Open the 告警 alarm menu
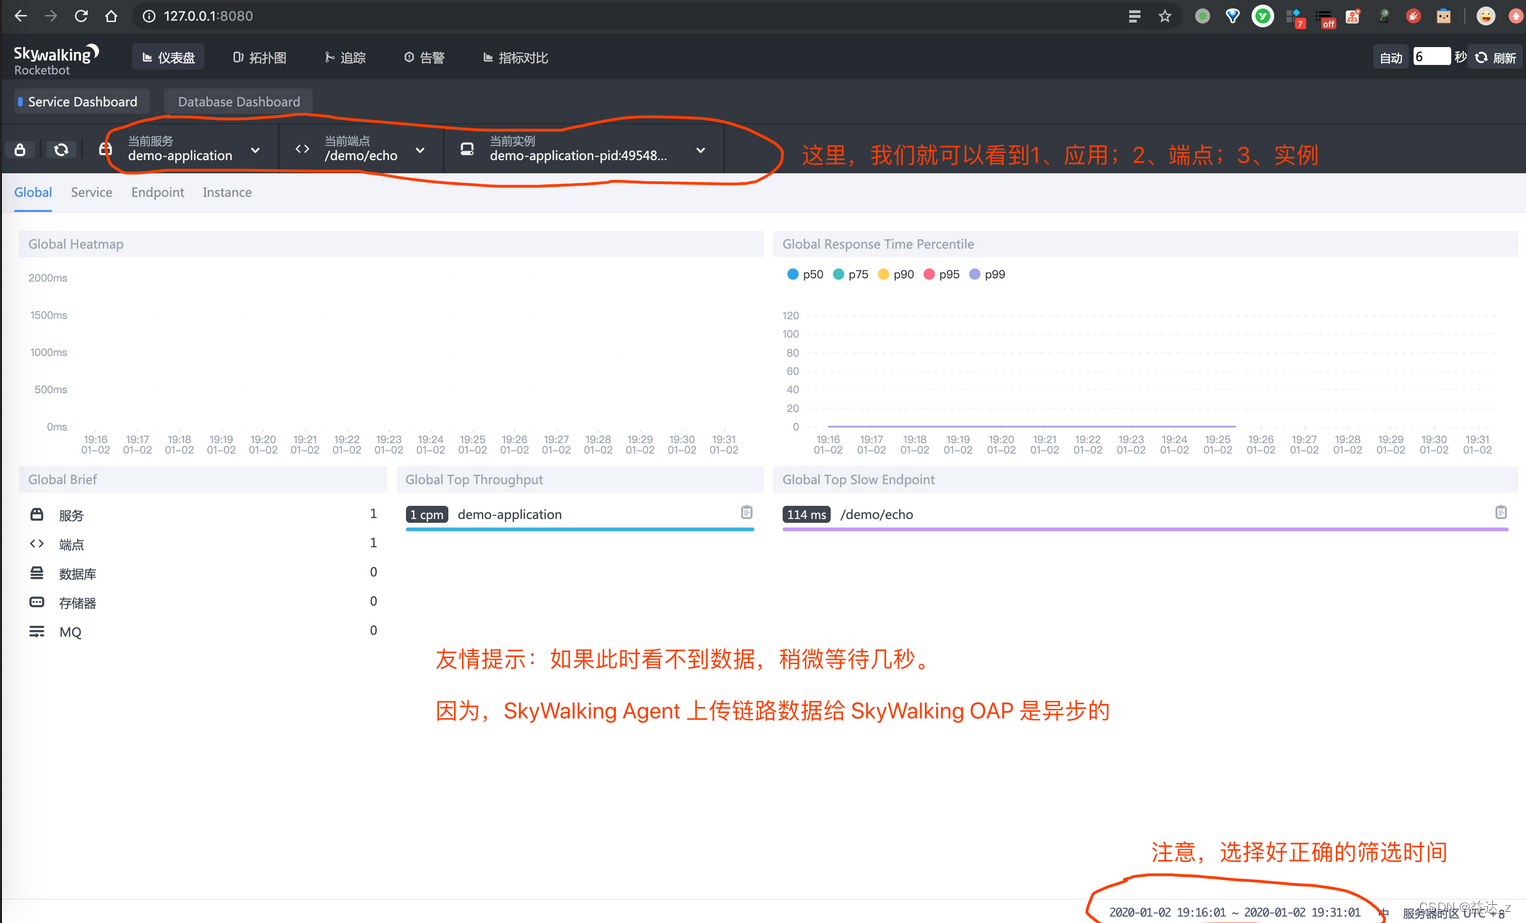 coord(424,58)
